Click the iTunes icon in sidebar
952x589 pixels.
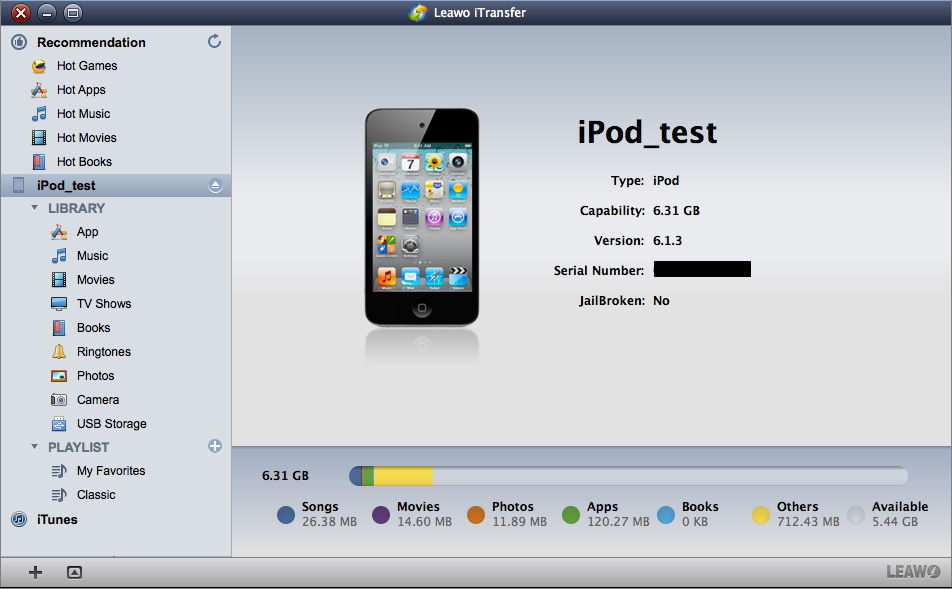pos(19,520)
